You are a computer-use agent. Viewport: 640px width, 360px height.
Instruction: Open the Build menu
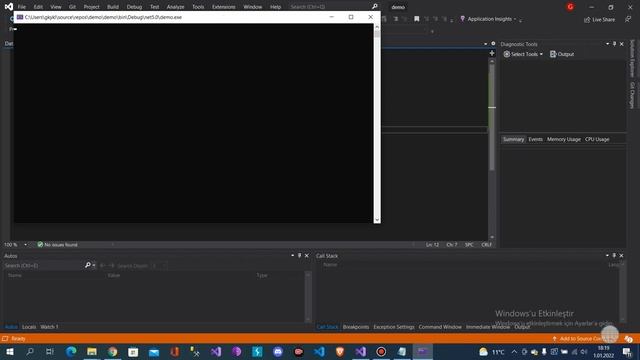[x=113, y=7]
